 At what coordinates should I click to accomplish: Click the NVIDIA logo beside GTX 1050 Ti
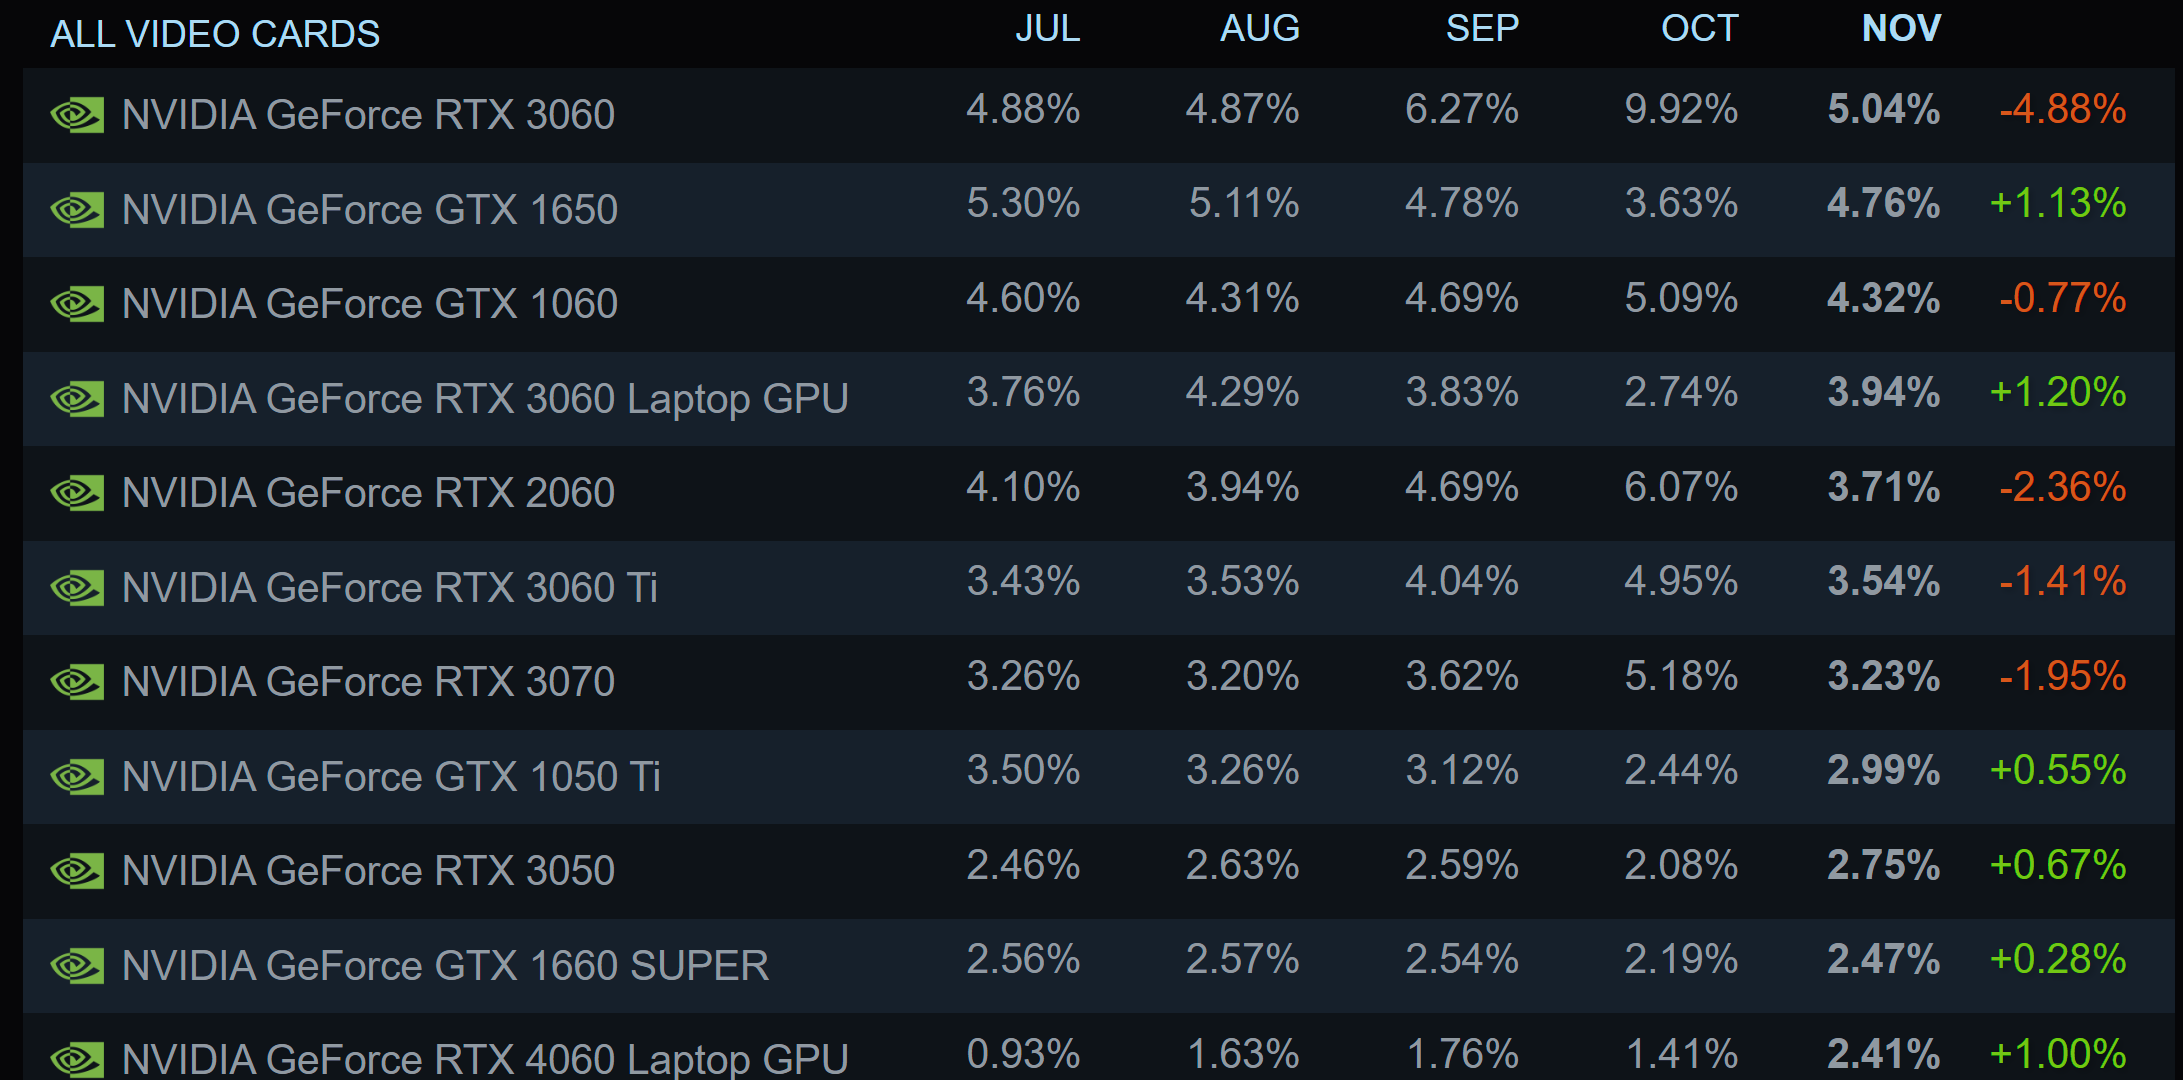tap(77, 778)
